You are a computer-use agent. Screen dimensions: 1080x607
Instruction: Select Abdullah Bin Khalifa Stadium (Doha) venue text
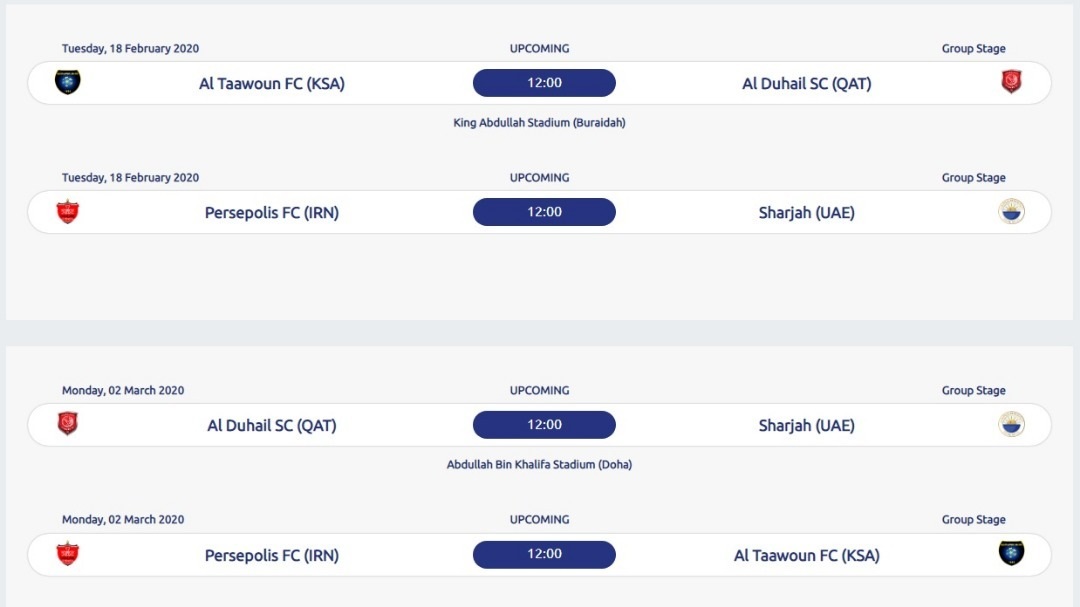(x=539, y=465)
